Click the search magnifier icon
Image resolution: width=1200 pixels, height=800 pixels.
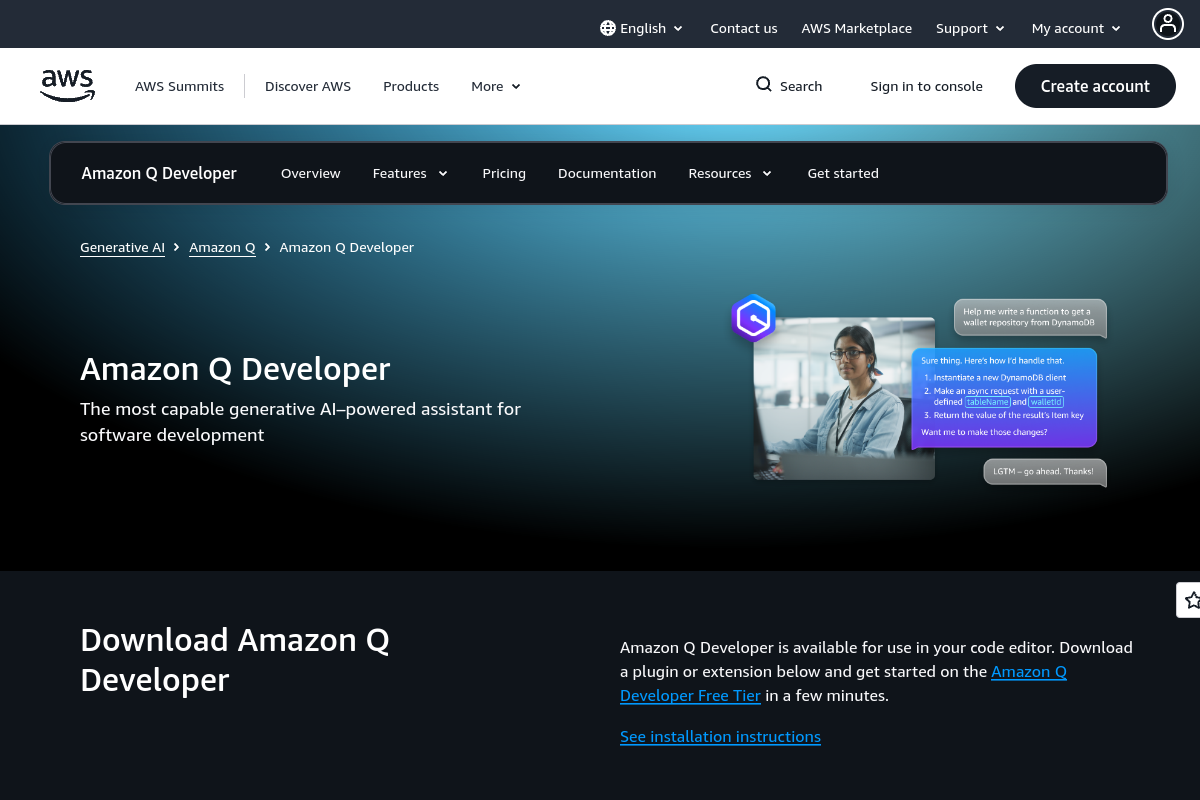764,85
